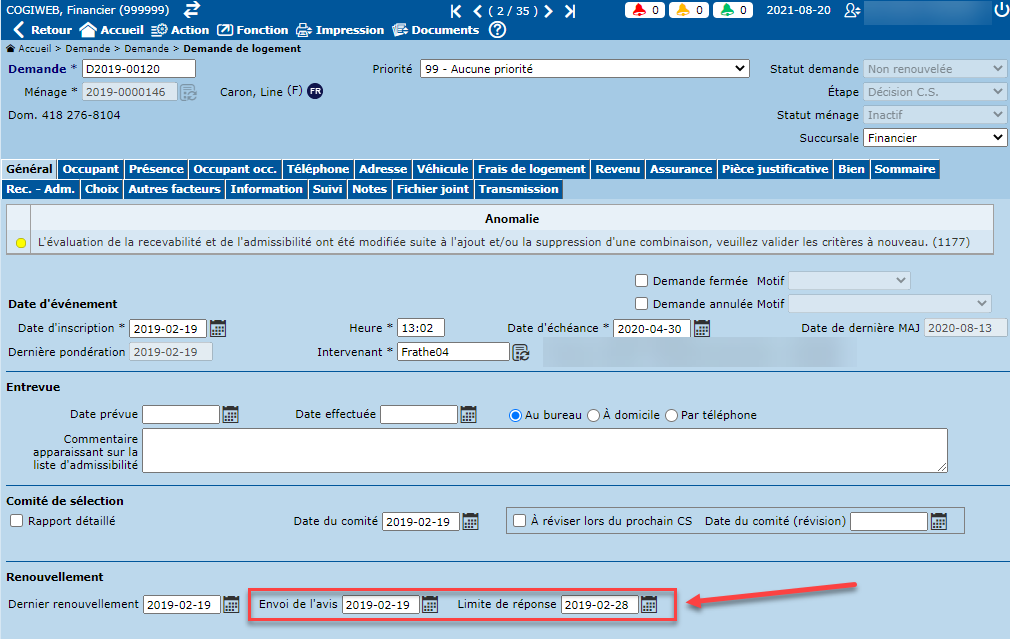The image size is (1010, 639).
Task: Open calendar for Date d'échéance
Action: pos(702,328)
